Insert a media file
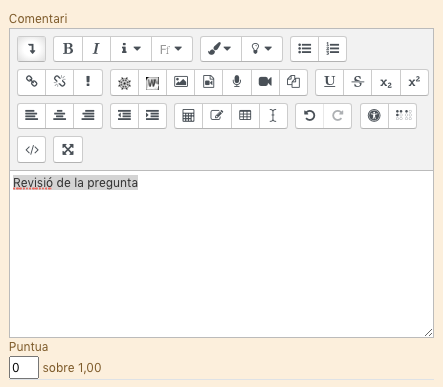 click(x=209, y=82)
